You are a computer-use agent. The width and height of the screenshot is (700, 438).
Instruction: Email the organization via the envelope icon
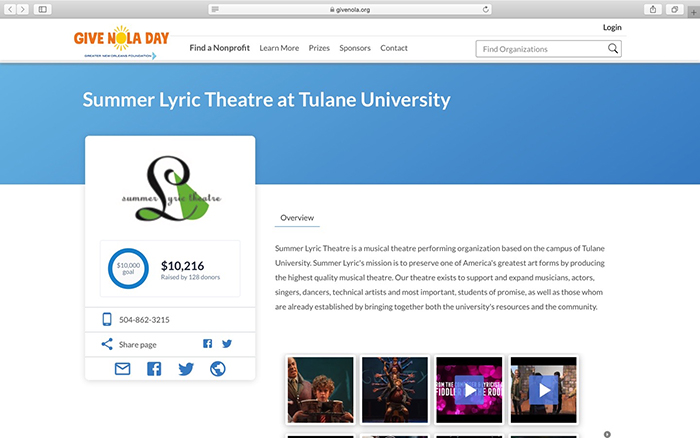point(122,369)
